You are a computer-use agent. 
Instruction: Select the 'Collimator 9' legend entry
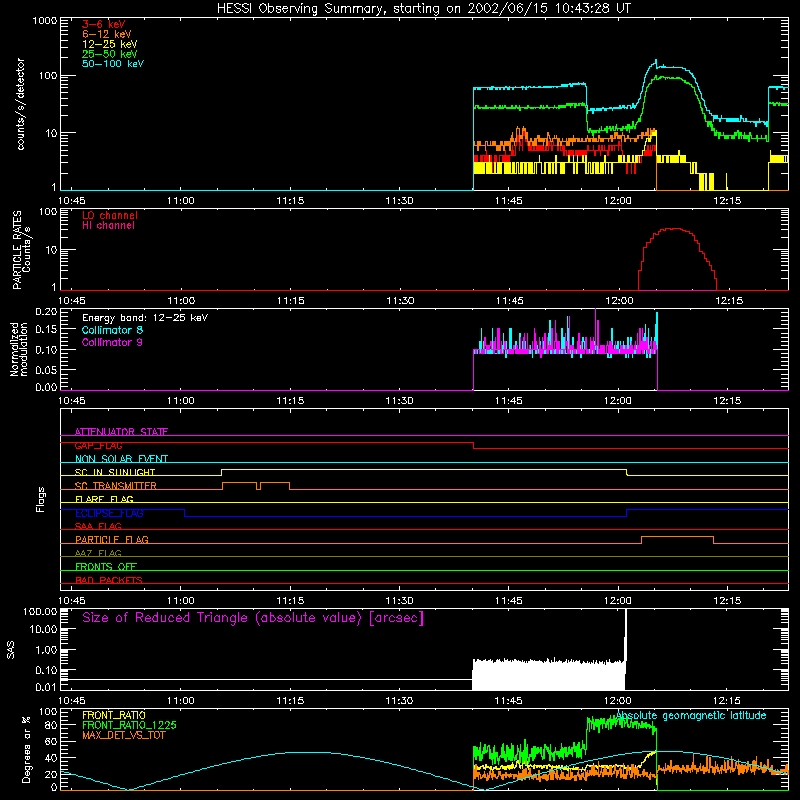point(112,342)
